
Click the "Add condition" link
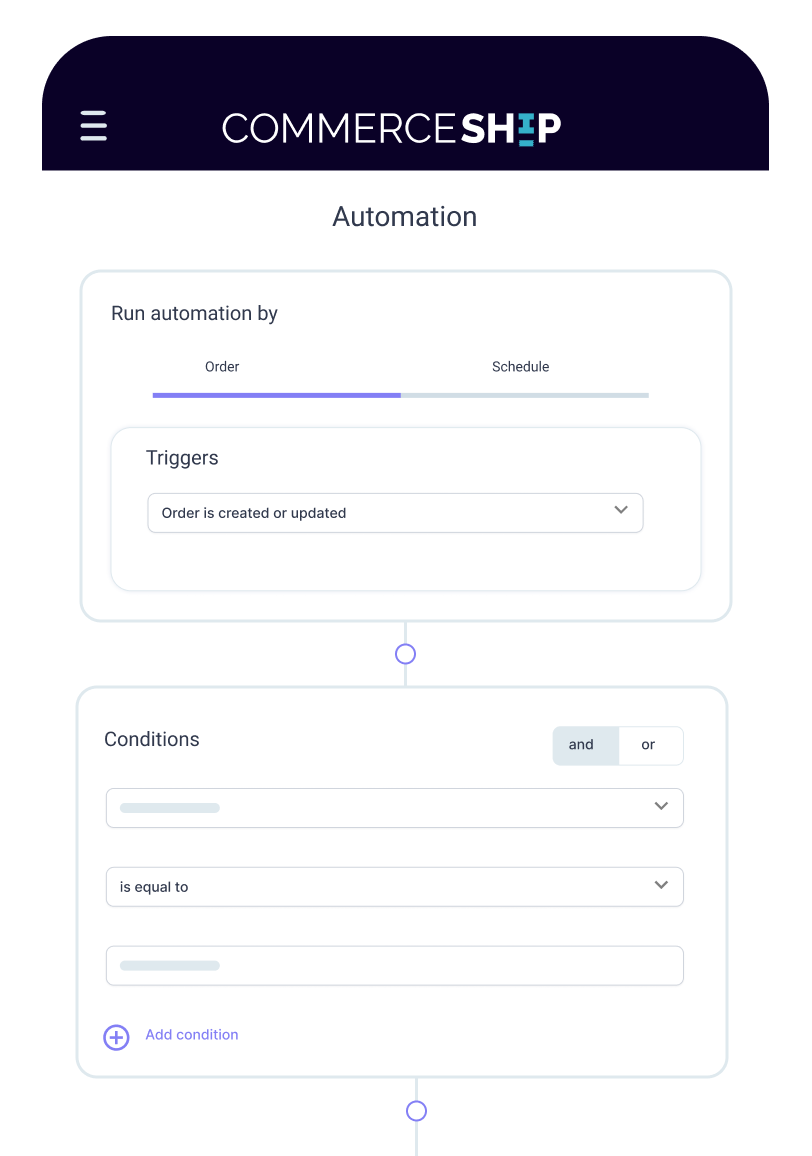coord(192,1035)
